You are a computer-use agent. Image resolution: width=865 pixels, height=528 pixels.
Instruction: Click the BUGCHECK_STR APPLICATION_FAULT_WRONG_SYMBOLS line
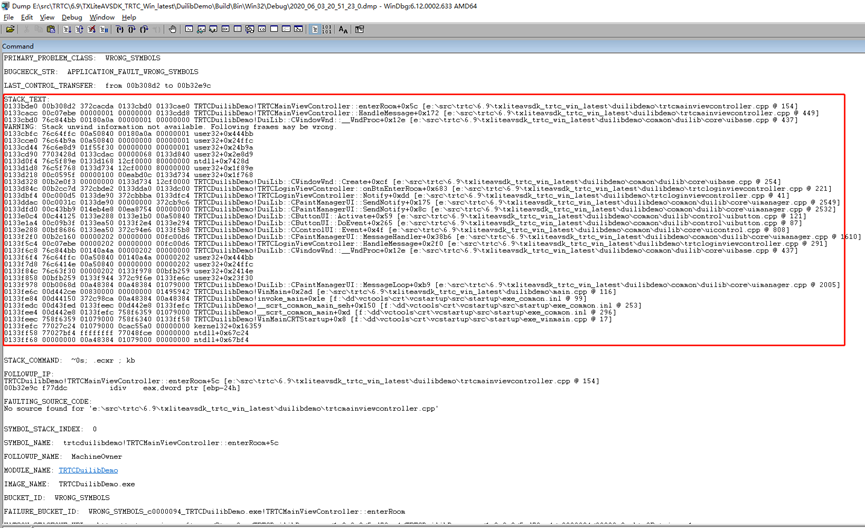coord(101,72)
